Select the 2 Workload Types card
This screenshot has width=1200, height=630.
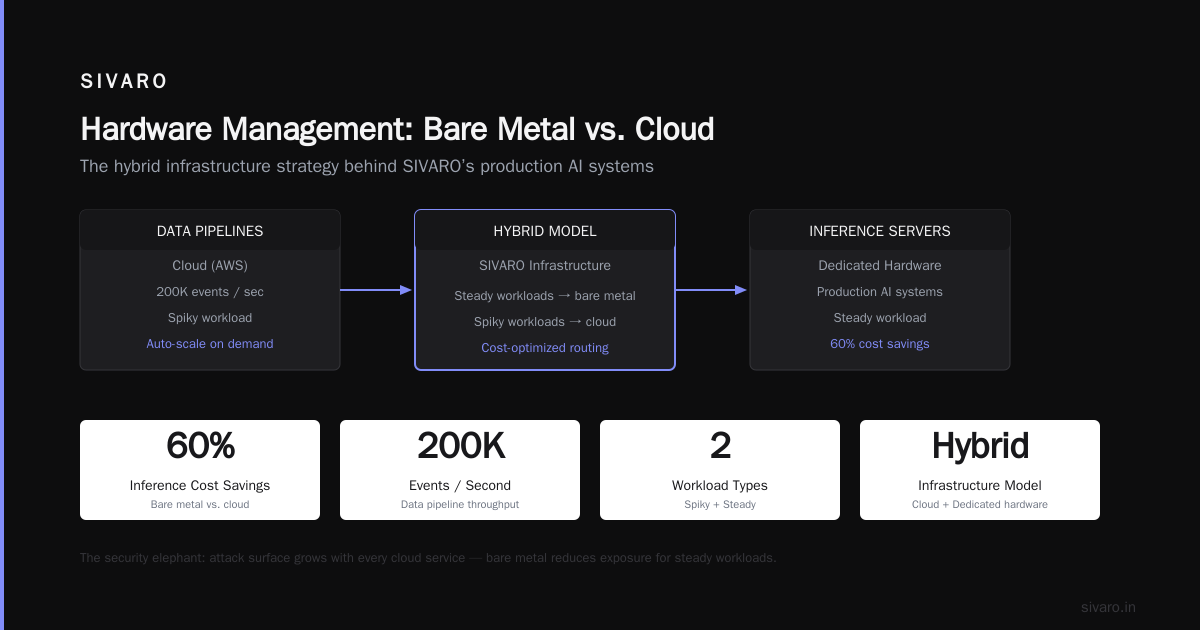(720, 470)
